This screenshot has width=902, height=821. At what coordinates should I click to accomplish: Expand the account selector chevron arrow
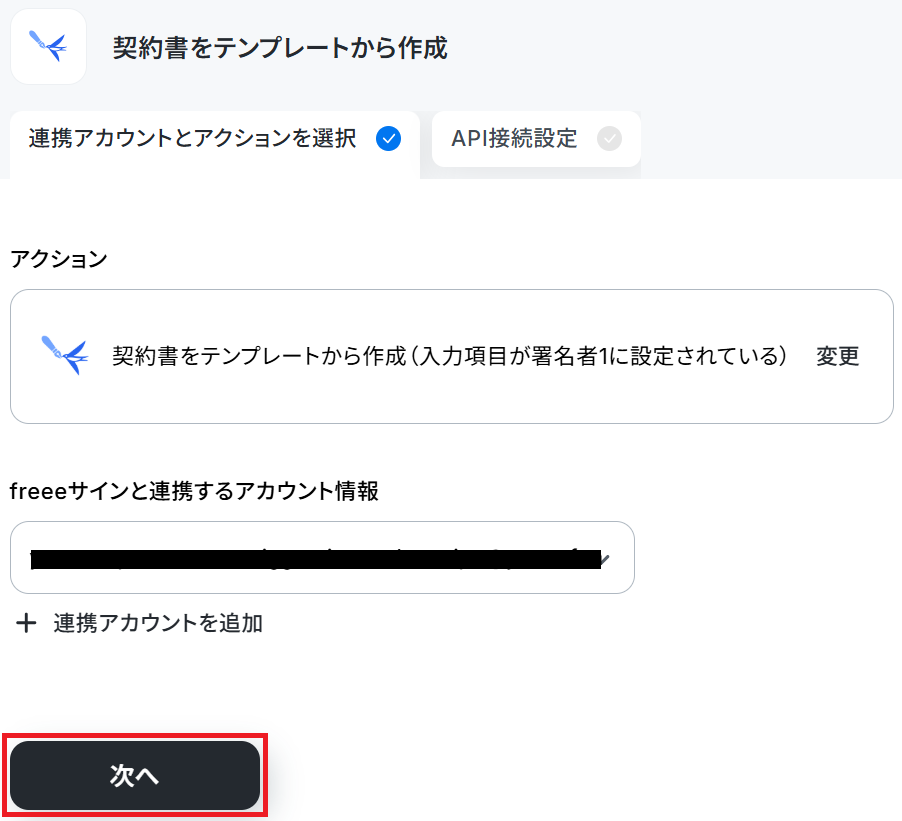(605, 558)
